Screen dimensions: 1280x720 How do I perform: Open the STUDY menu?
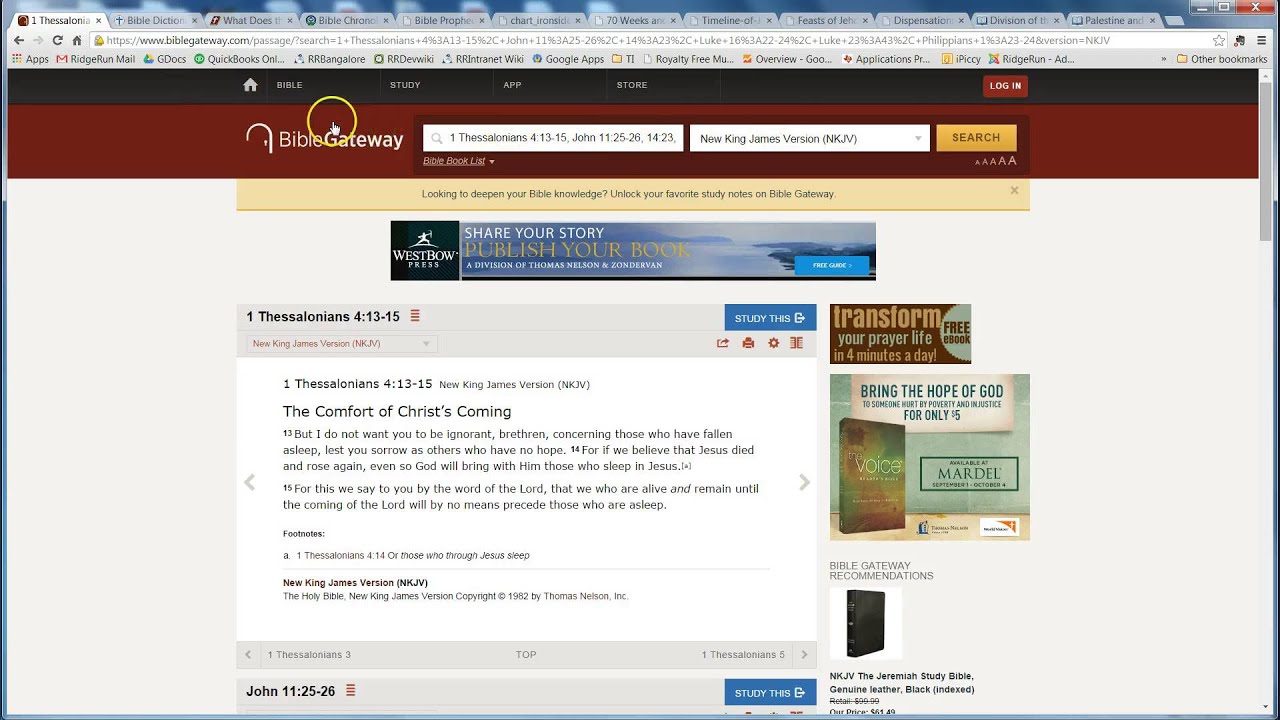pos(405,85)
